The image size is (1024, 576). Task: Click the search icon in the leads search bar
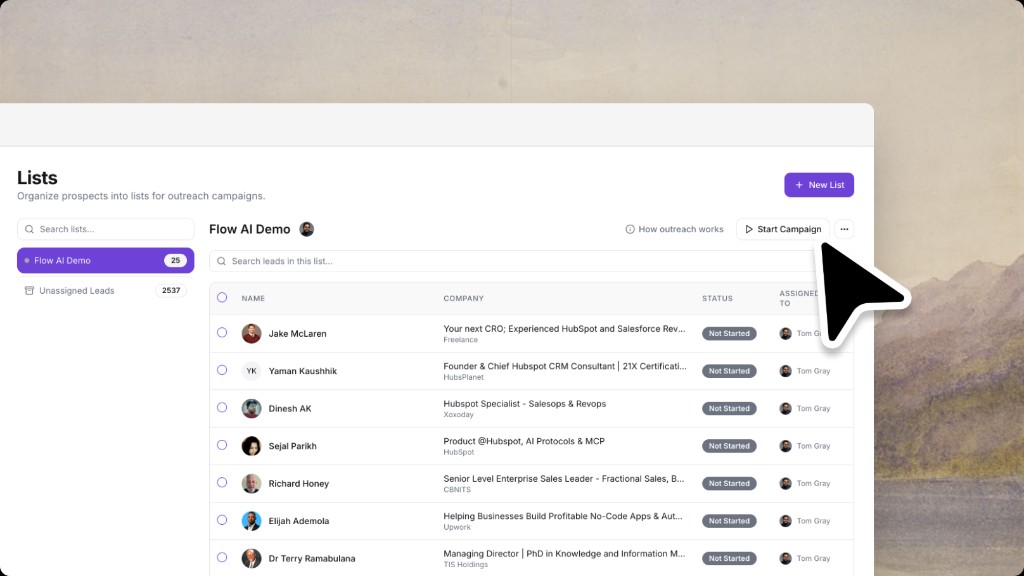click(221, 261)
